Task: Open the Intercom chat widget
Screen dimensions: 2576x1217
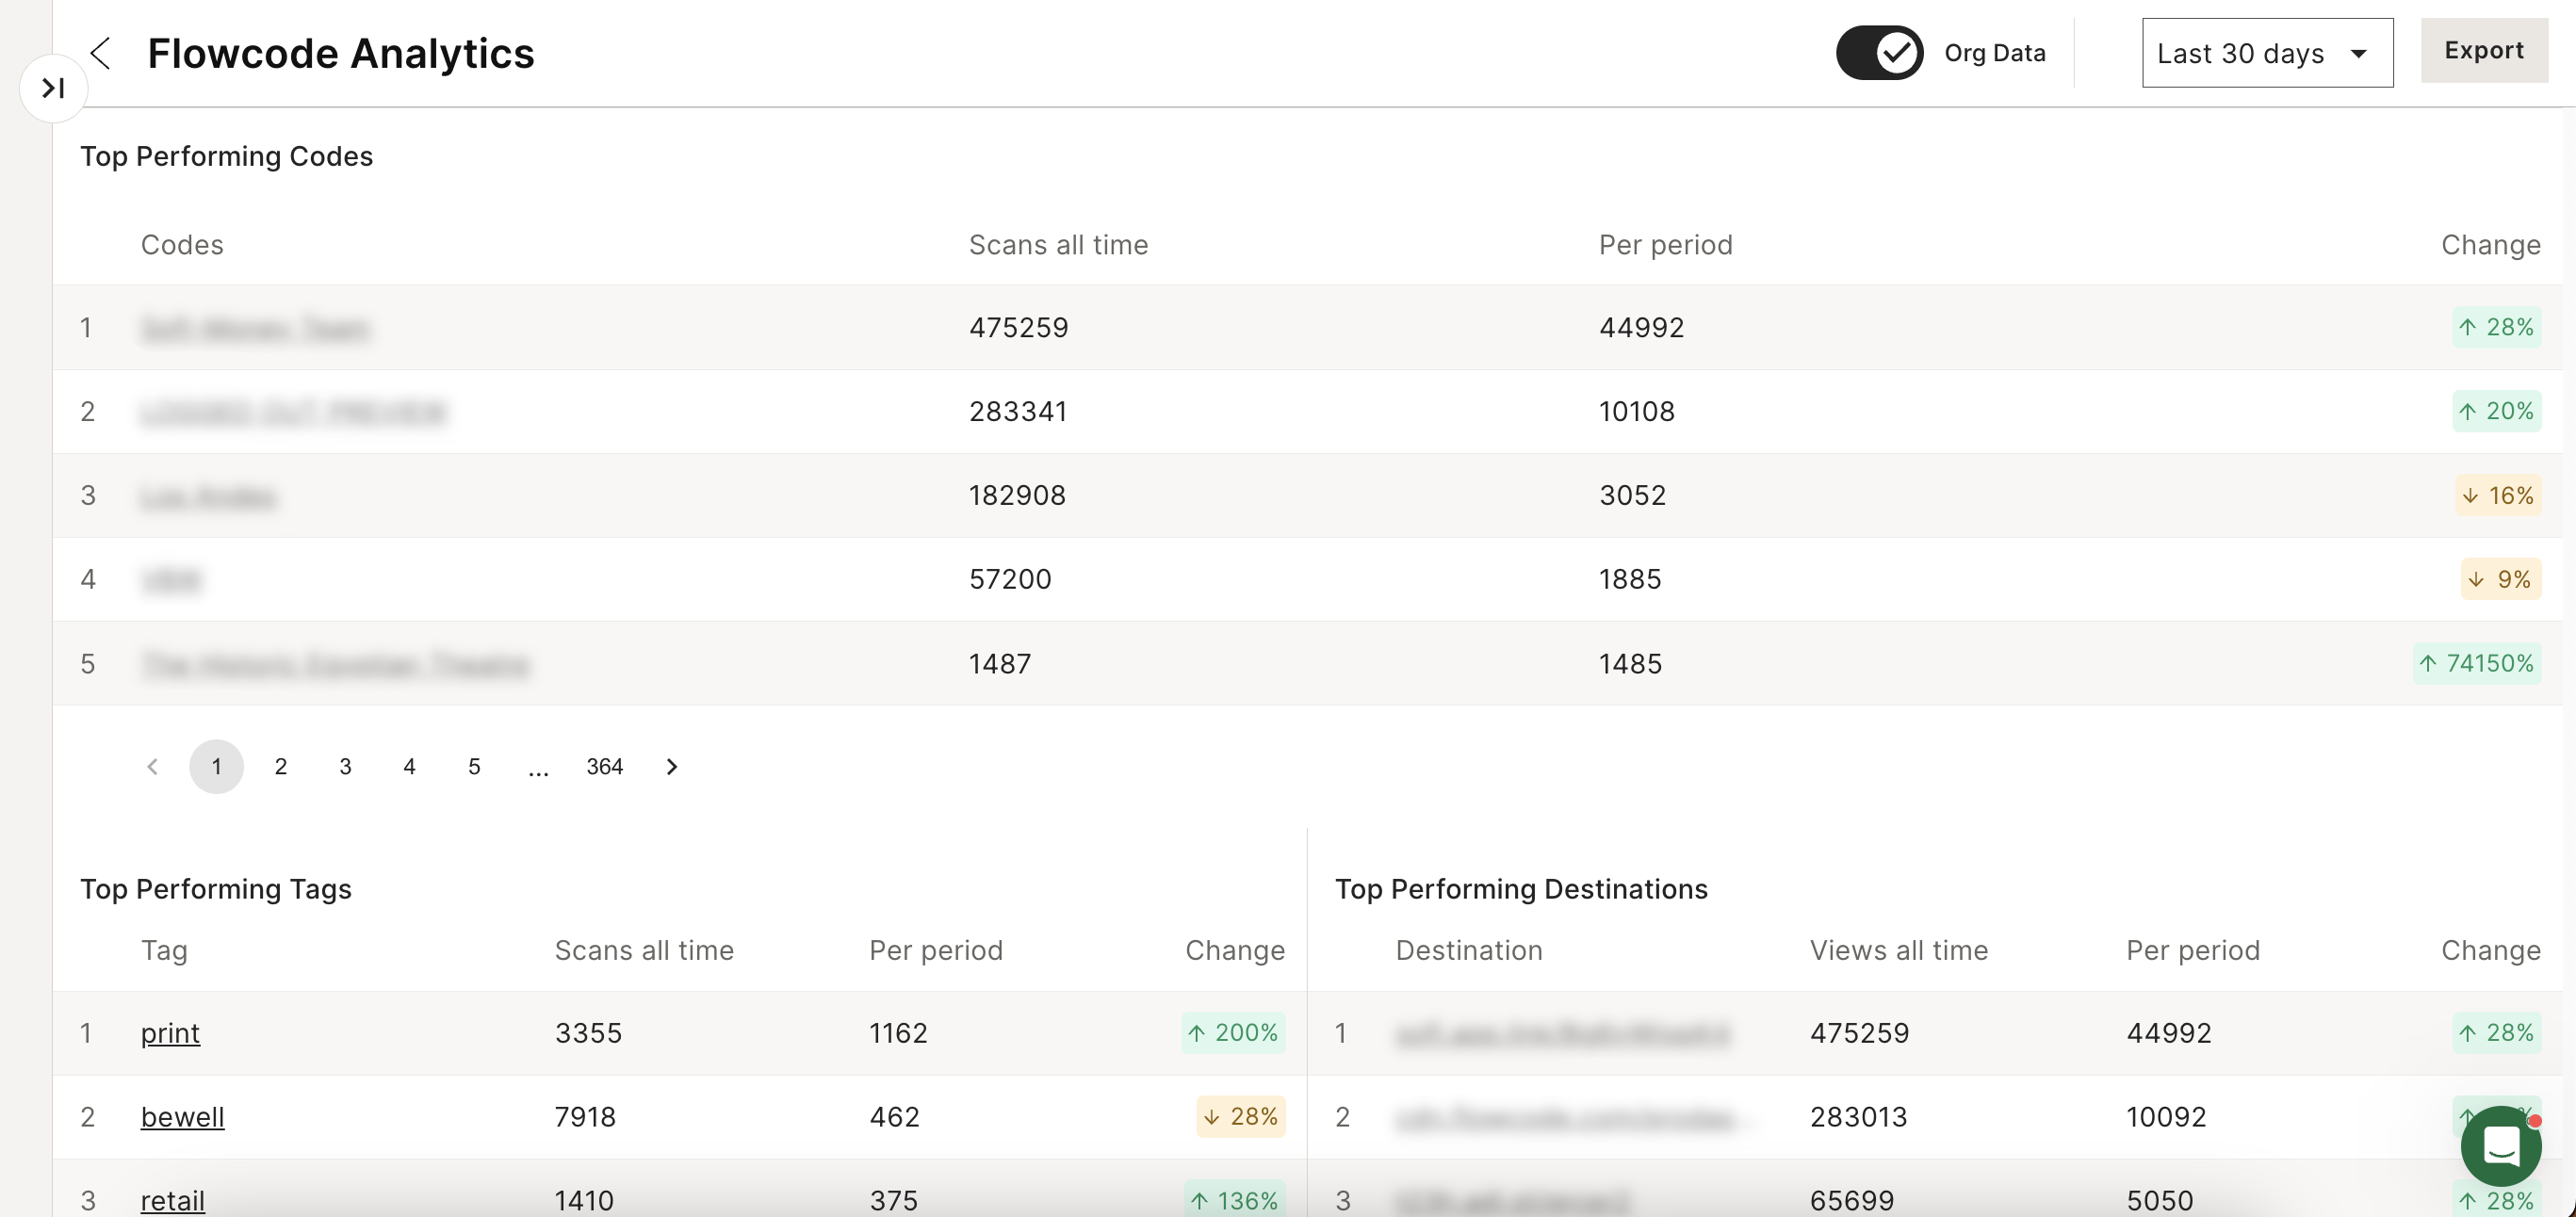Action: point(2502,1145)
